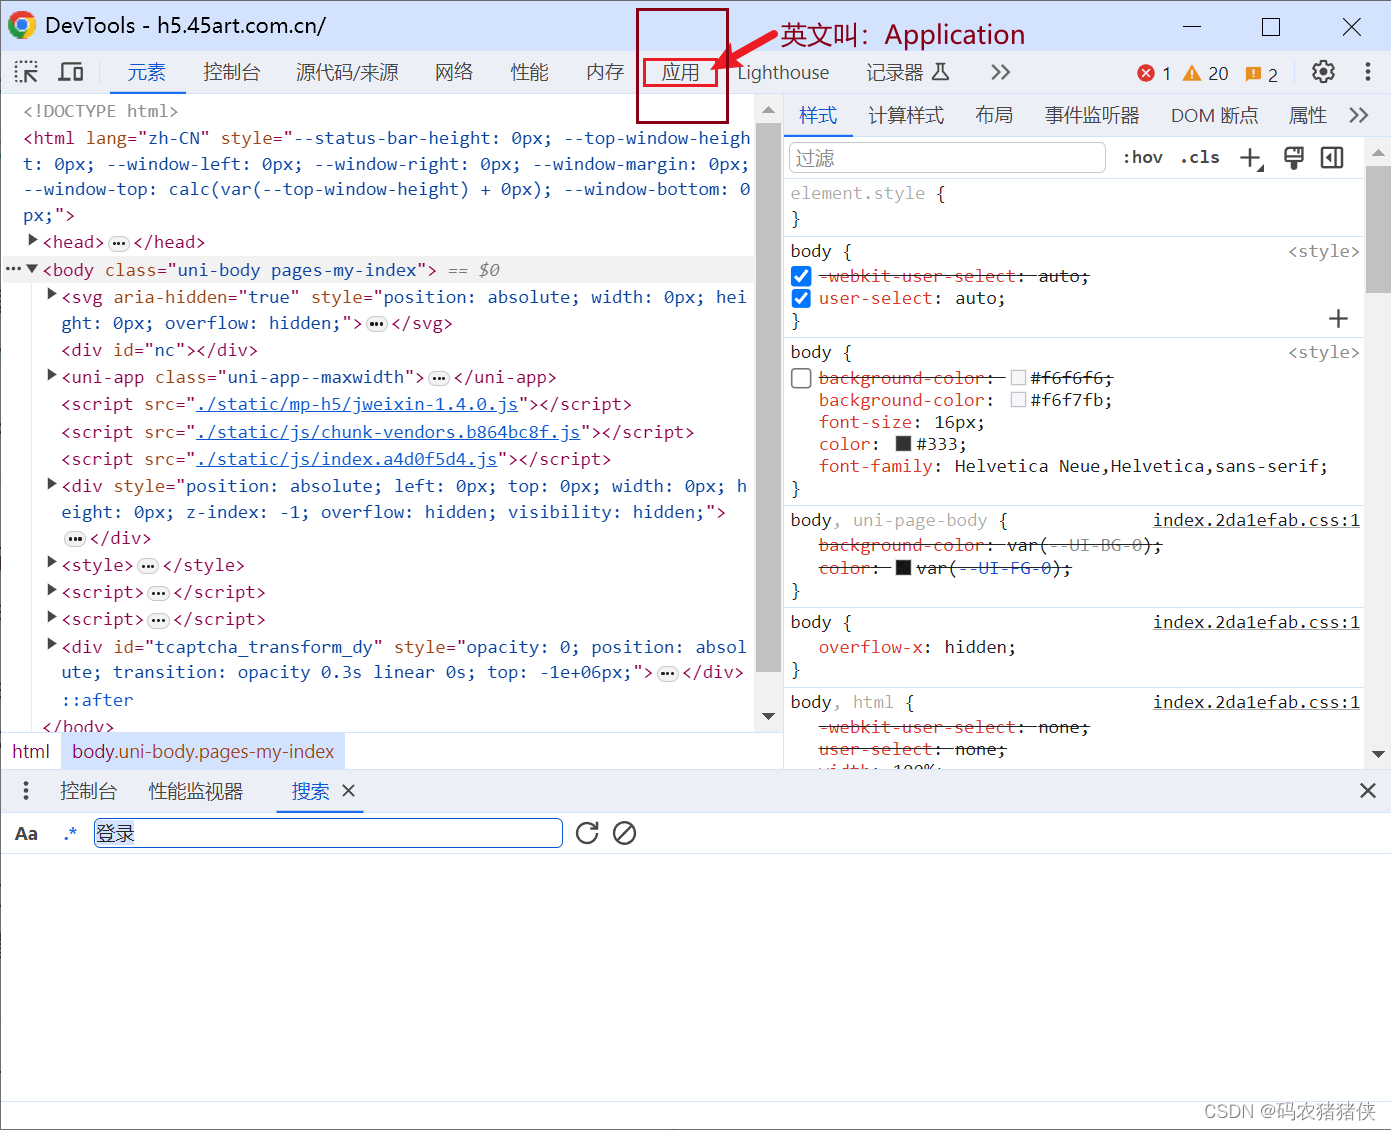This screenshot has width=1391, height=1130.
Task: Open chunk-vendors.b864bc8f.js script link
Action: pyautogui.click(x=388, y=432)
